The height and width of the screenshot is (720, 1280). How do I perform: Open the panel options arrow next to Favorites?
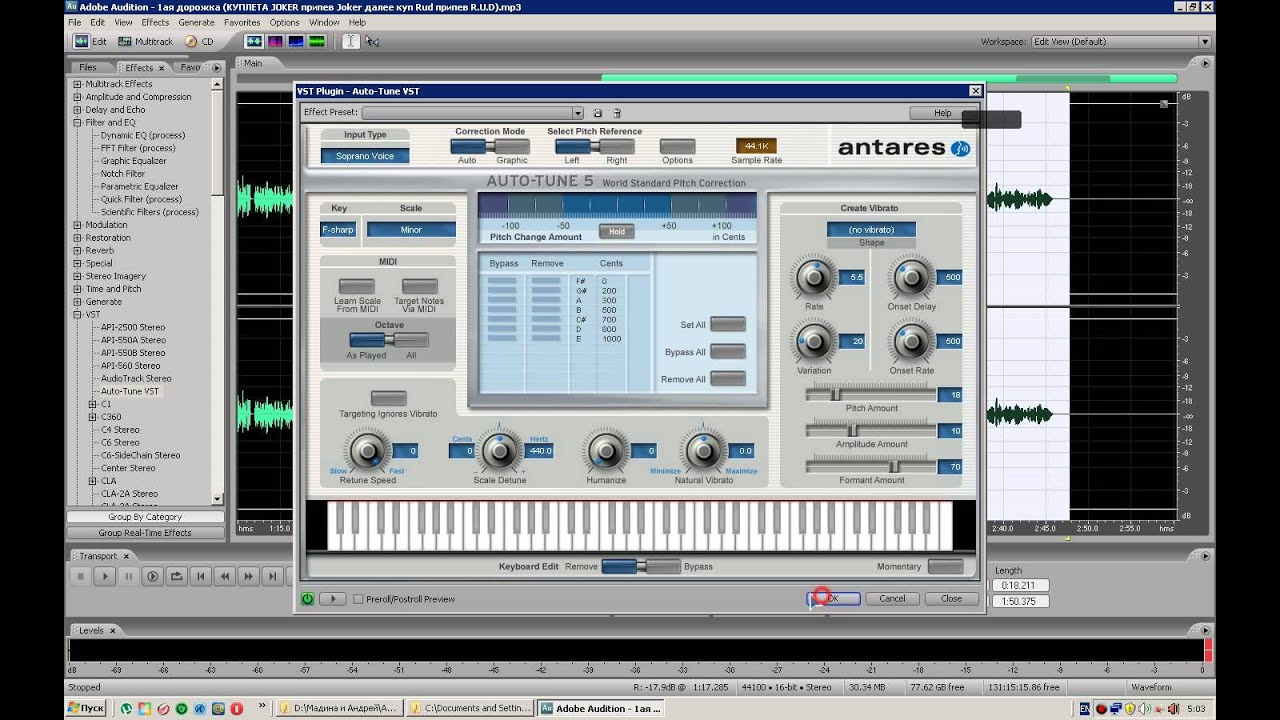tap(217, 68)
